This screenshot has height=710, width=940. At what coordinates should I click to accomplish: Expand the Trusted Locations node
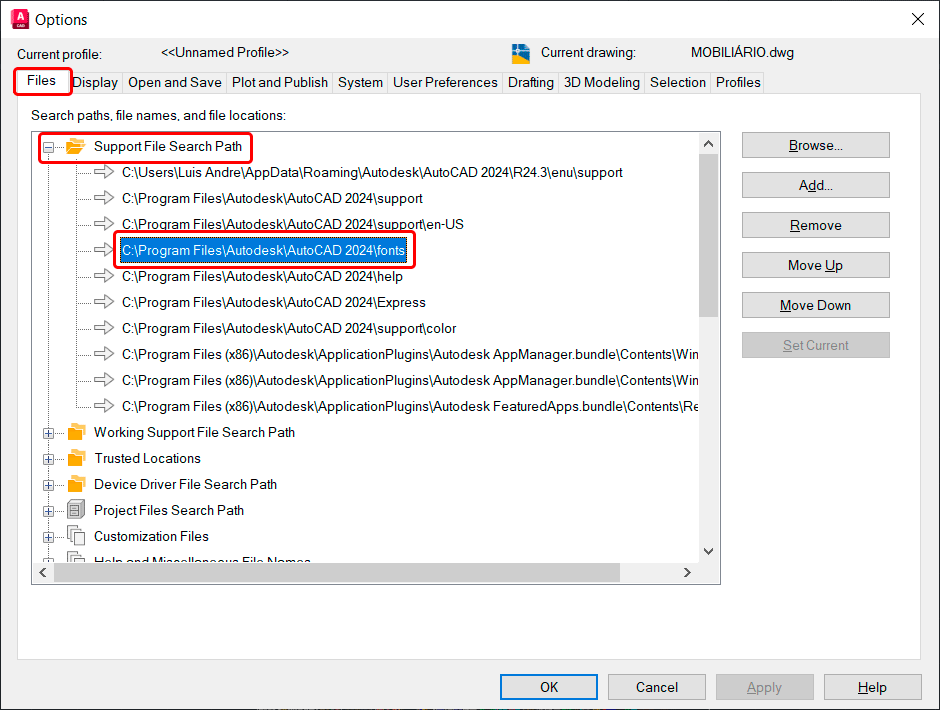click(48, 459)
